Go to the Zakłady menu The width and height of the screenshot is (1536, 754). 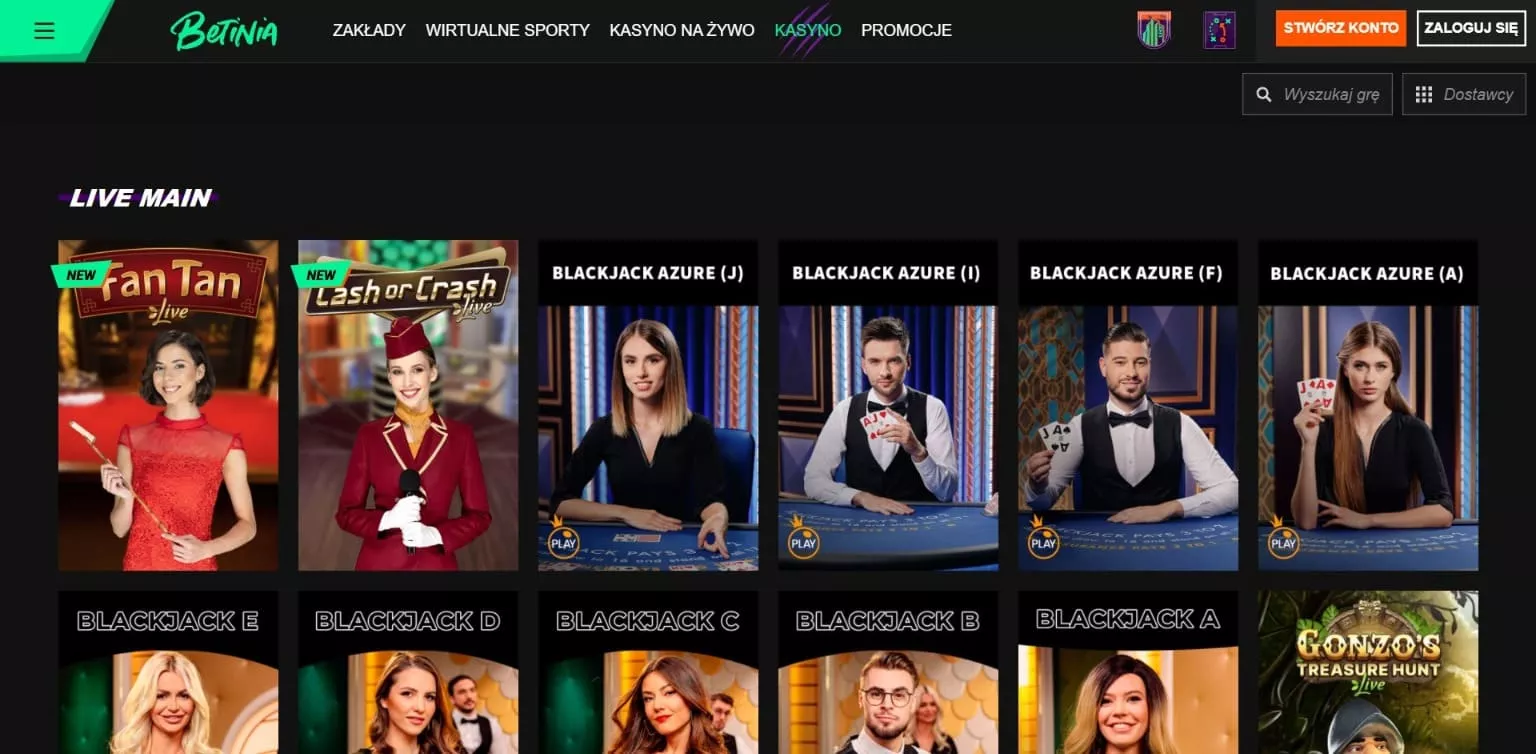pos(369,30)
